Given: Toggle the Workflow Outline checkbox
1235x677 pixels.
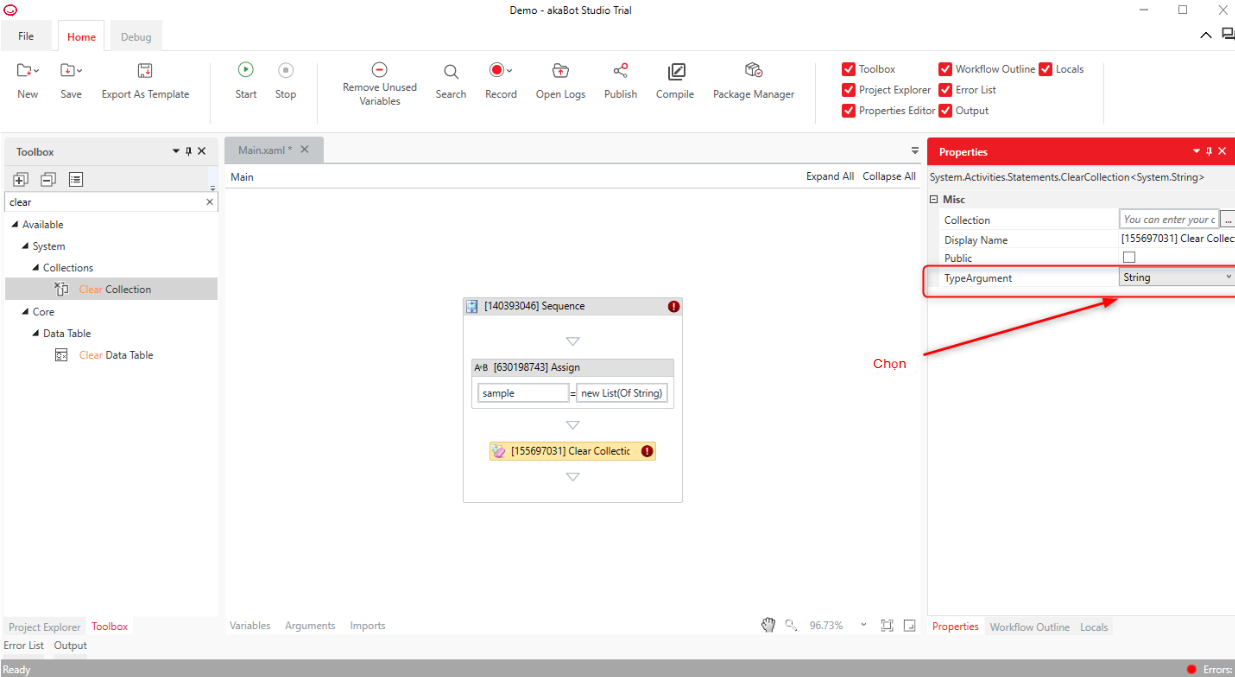Looking at the screenshot, I should click(945, 69).
